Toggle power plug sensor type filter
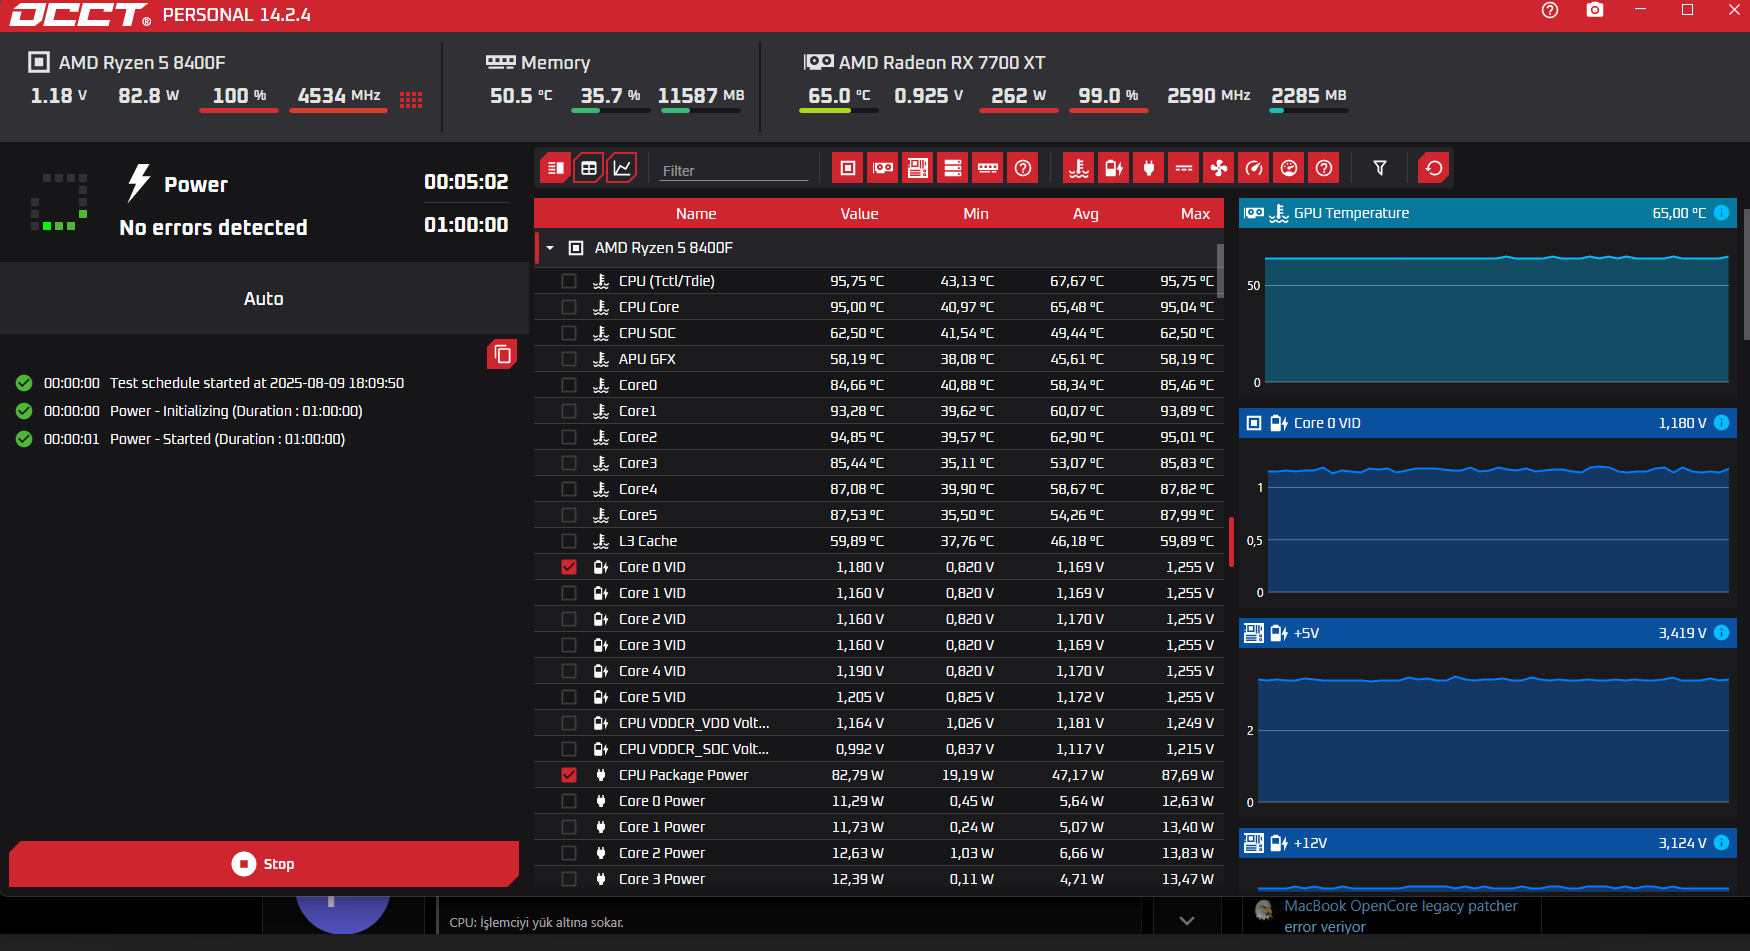Screen dimensions: 1750x951 [x=1149, y=168]
